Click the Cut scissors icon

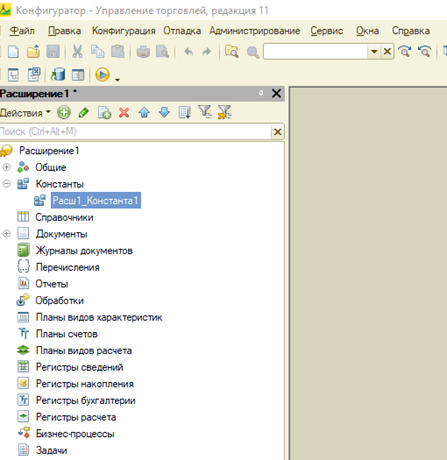click(77, 52)
